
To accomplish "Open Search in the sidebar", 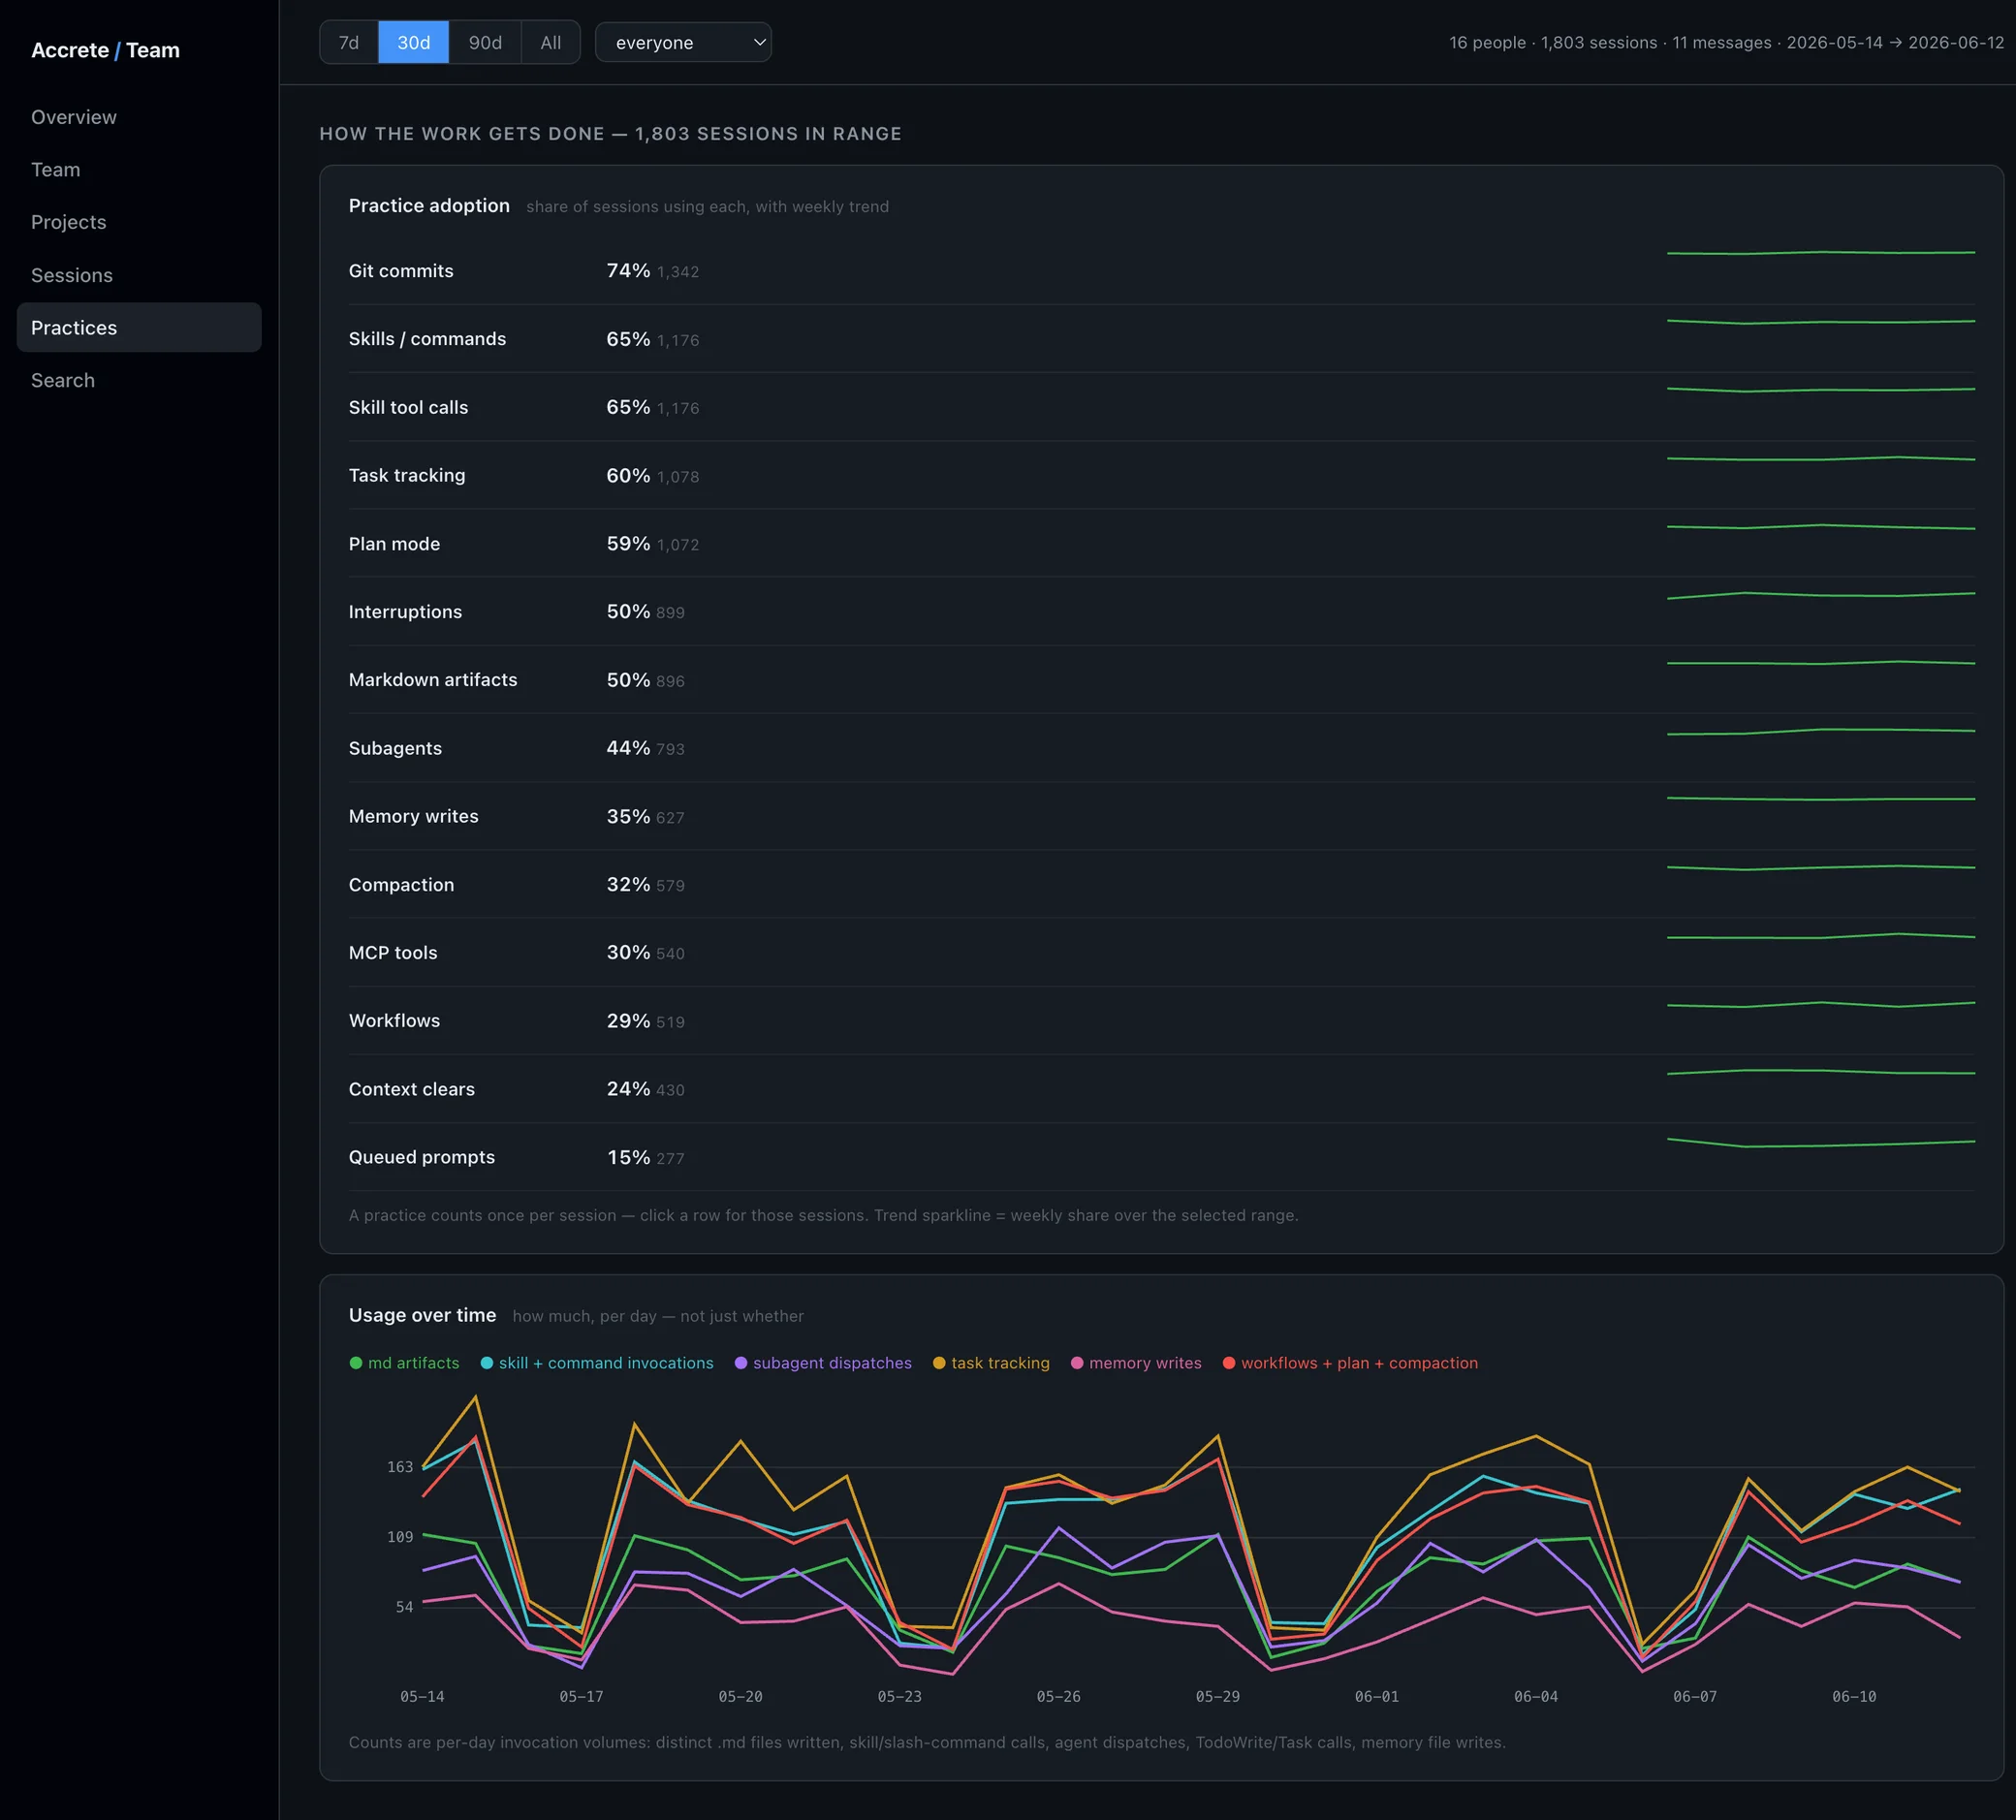I will tap(139, 380).
